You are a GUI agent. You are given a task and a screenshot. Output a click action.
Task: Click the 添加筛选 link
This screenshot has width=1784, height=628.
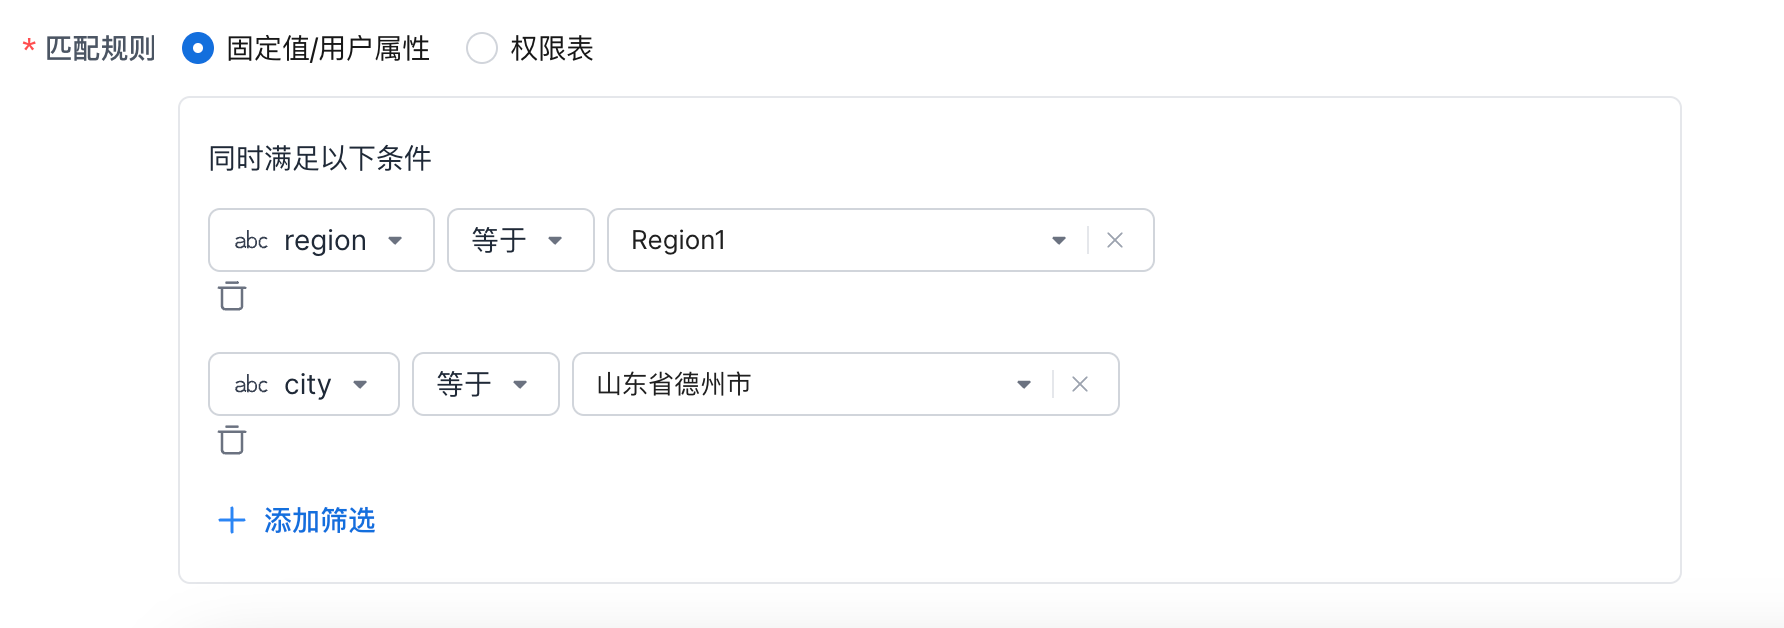coord(319,520)
